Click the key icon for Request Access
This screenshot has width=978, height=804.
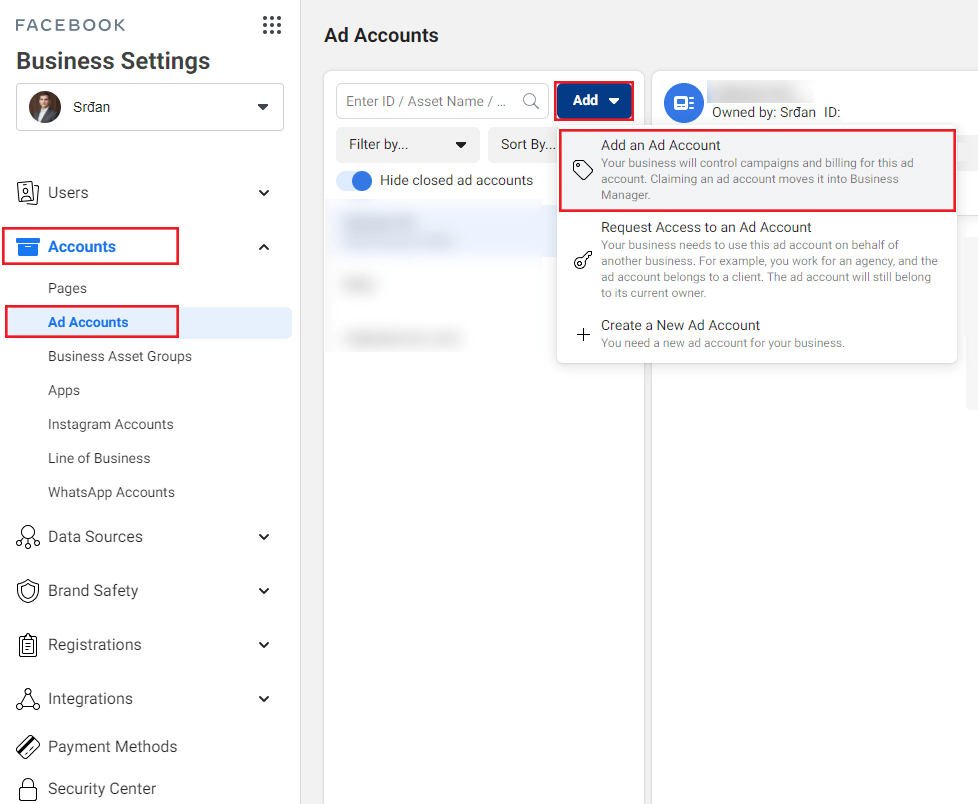click(x=583, y=259)
